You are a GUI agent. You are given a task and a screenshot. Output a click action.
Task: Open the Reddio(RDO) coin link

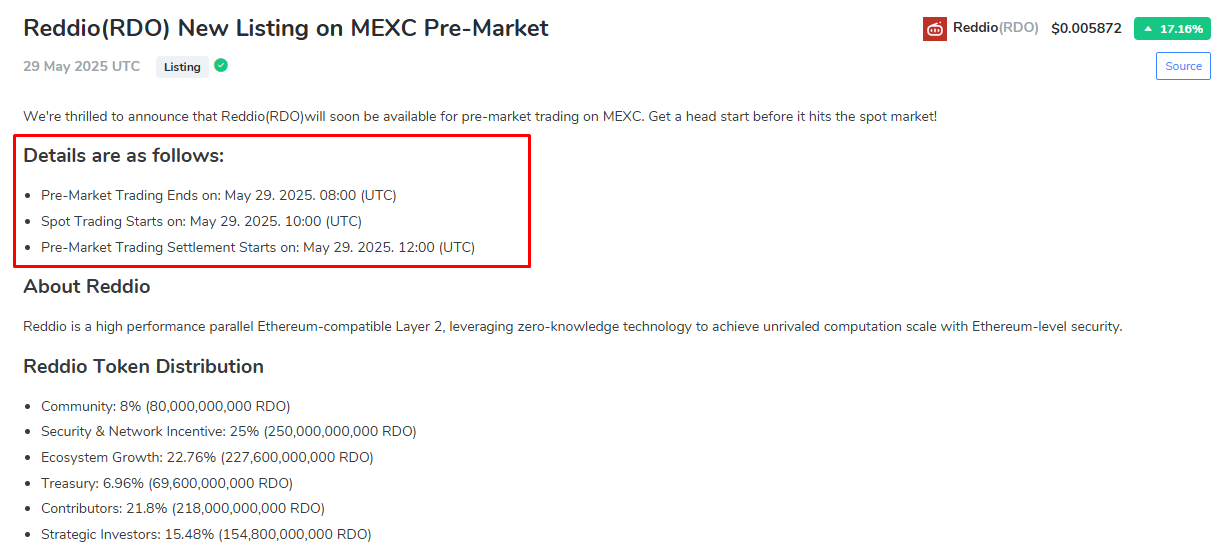click(996, 28)
